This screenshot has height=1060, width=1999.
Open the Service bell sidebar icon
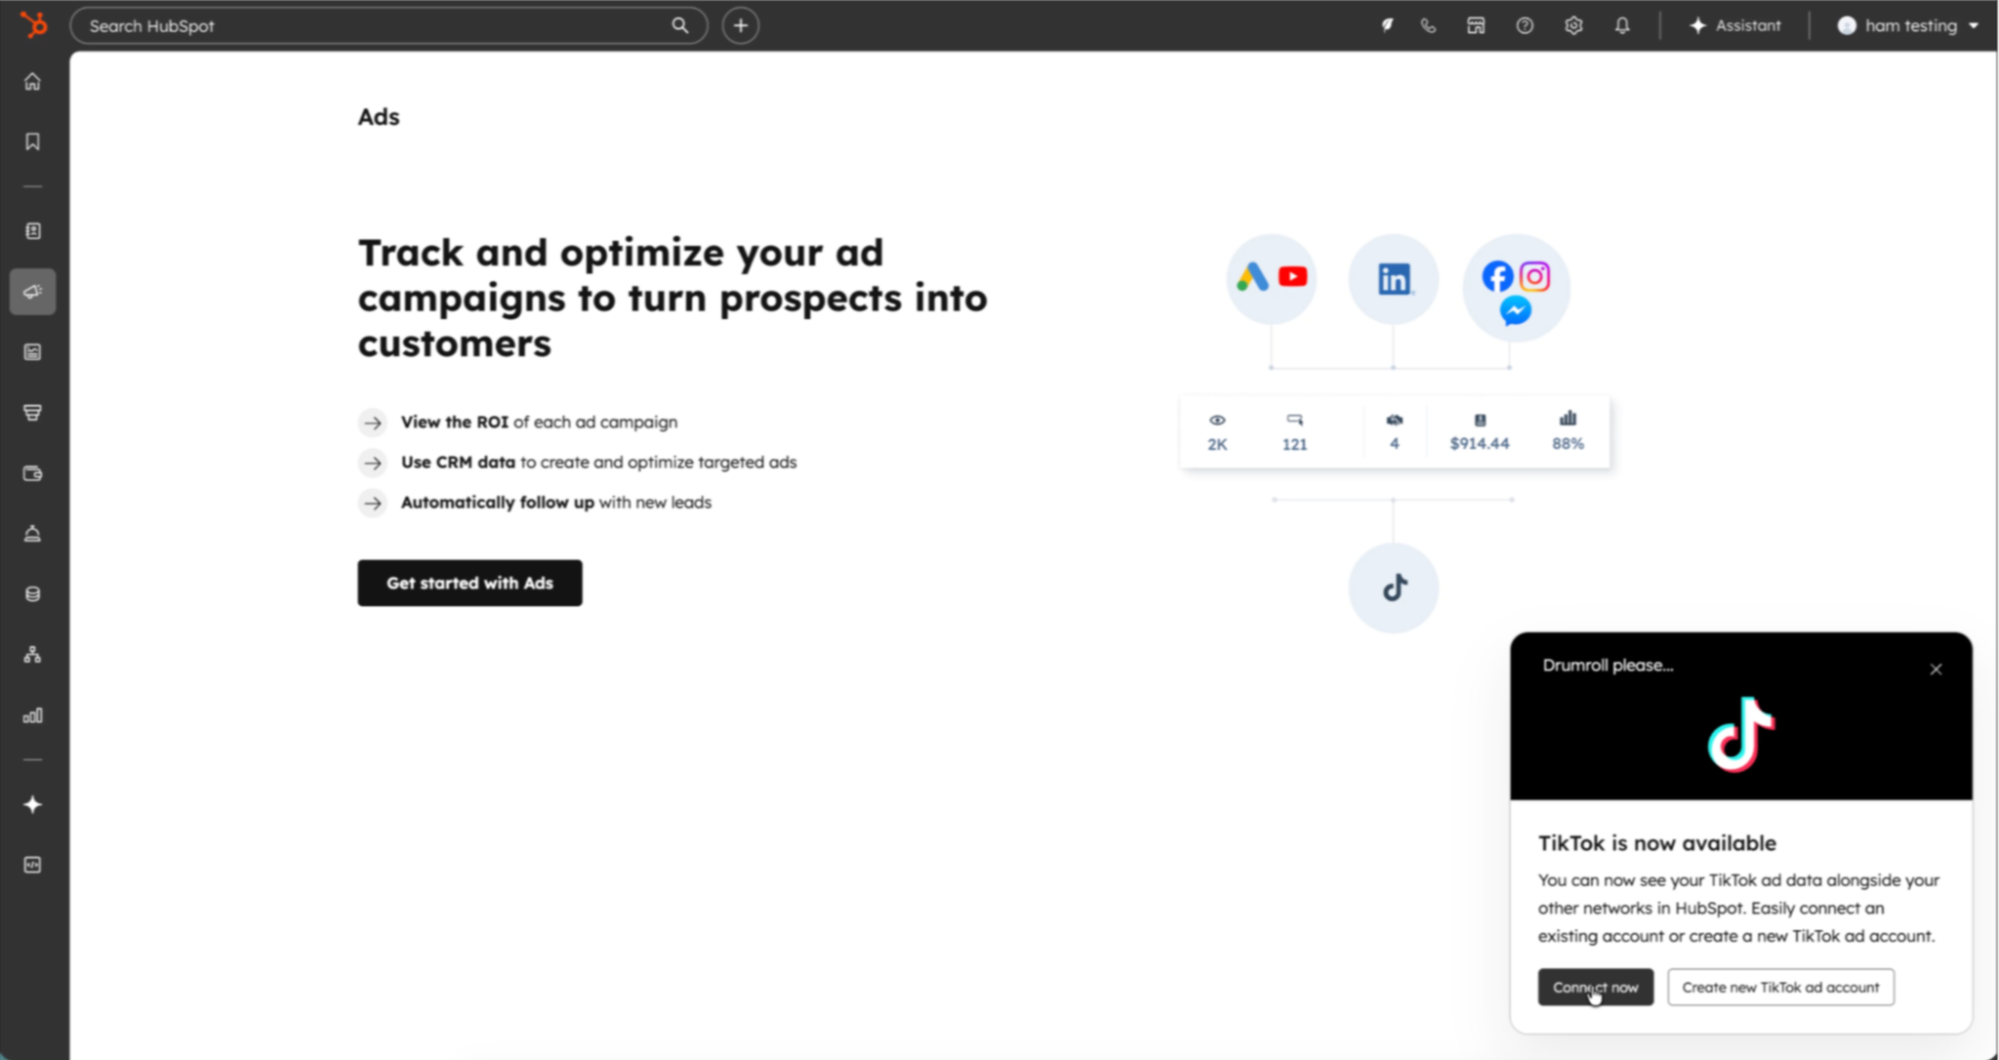33,534
